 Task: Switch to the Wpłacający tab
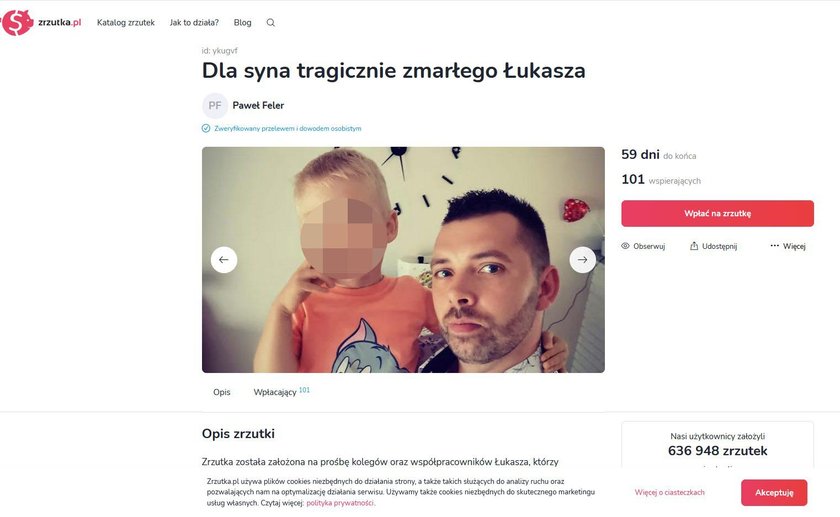tap(275, 392)
